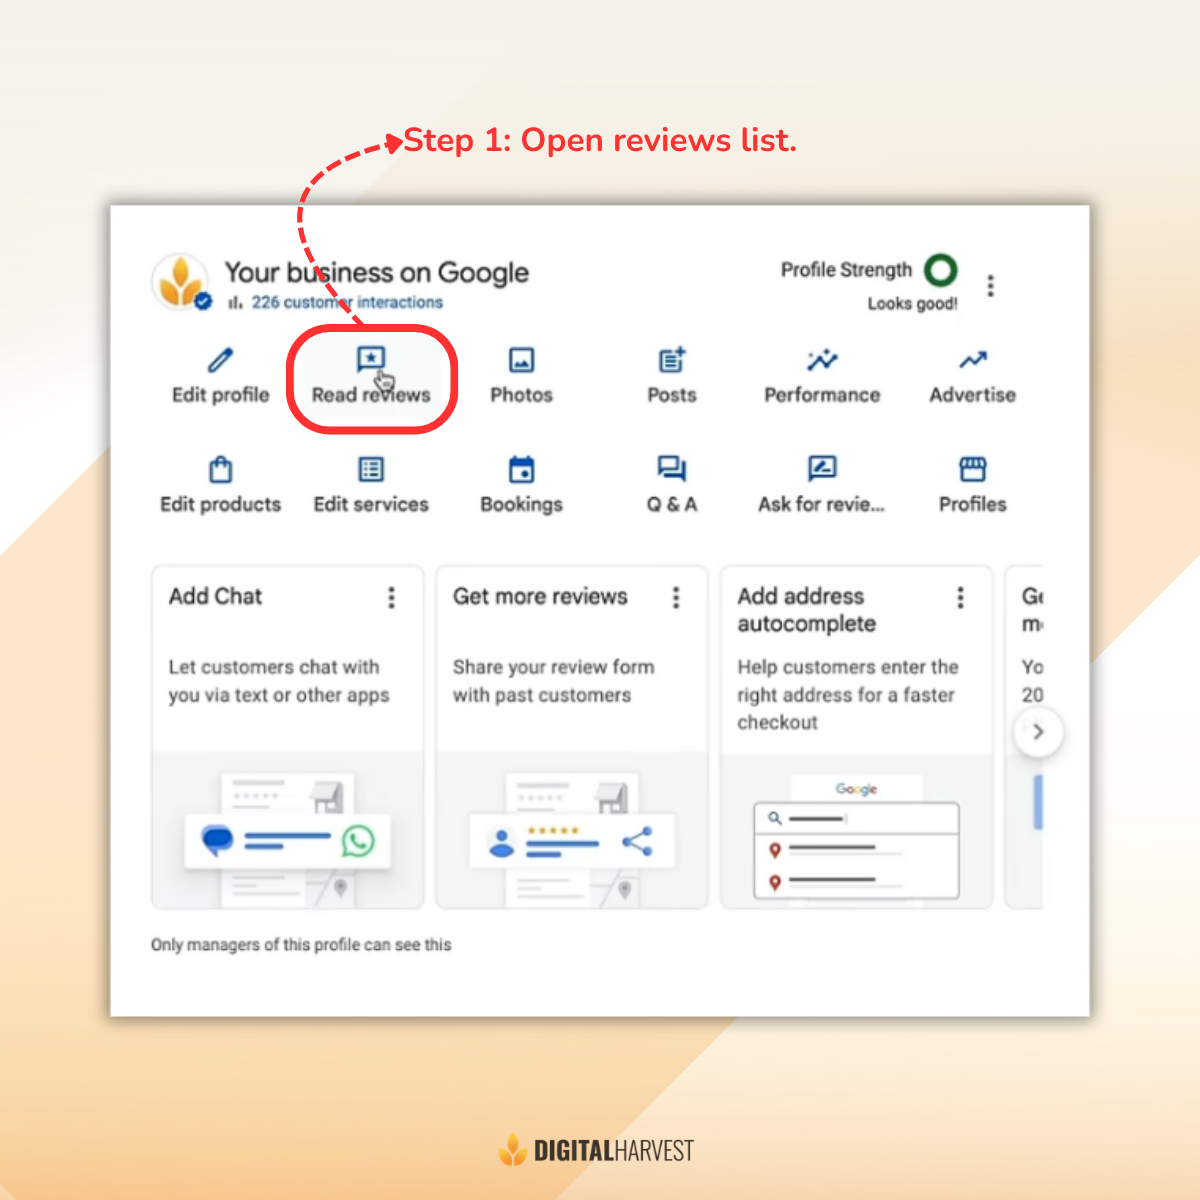Select the Edit services list icon
The width and height of the screenshot is (1200, 1200).
tap(371, 469)
